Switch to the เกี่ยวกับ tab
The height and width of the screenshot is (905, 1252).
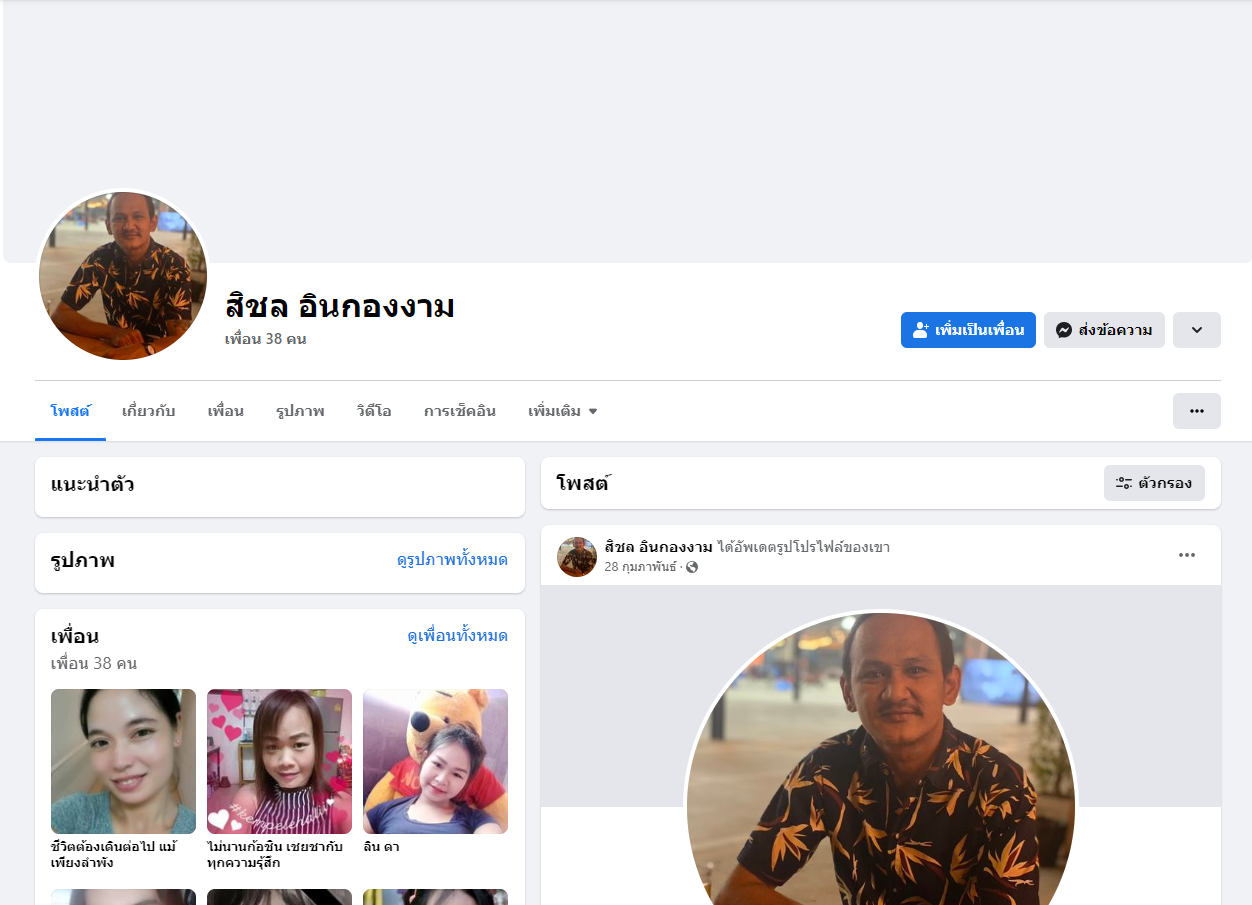[x=148, y=411]
